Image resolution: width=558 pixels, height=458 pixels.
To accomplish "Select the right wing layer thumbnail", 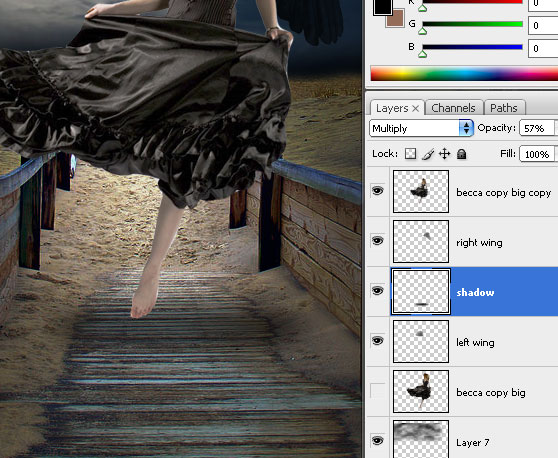I will click(421, 241).
